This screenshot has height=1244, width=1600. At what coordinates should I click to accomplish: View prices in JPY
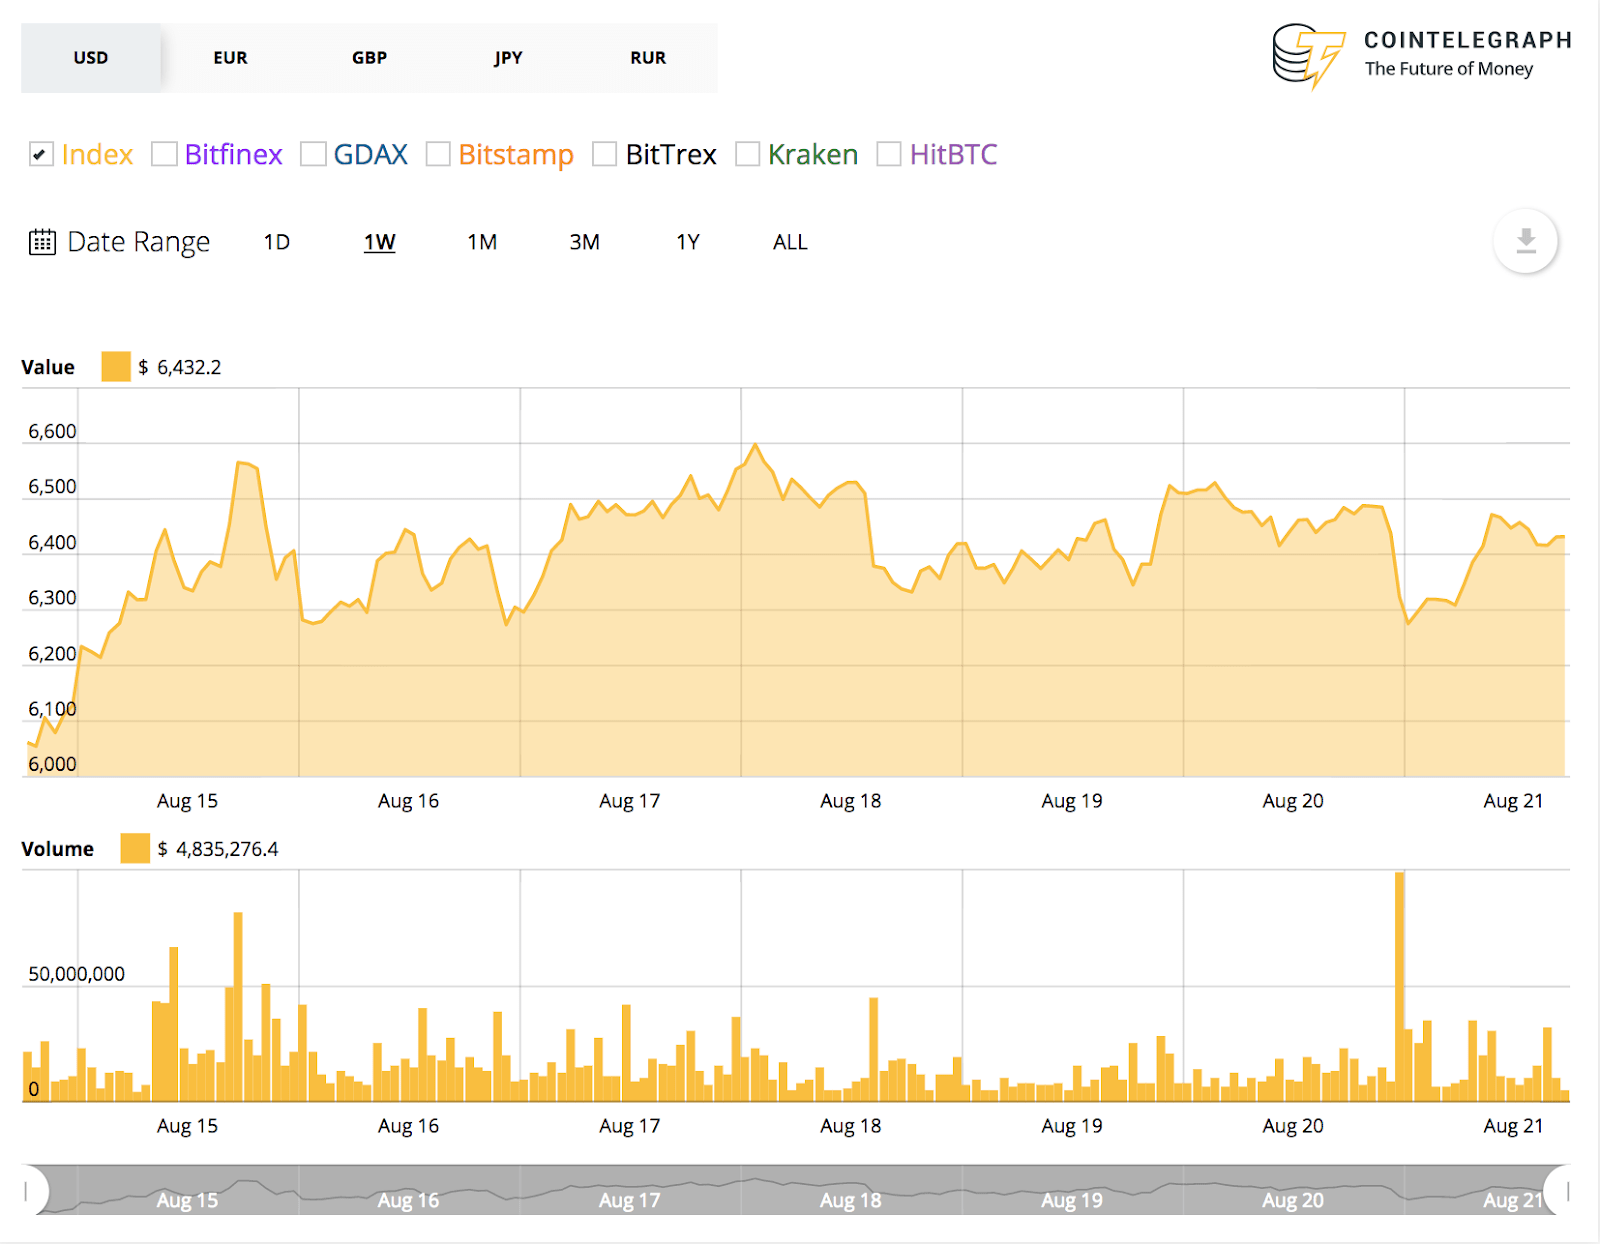point(508,57)
